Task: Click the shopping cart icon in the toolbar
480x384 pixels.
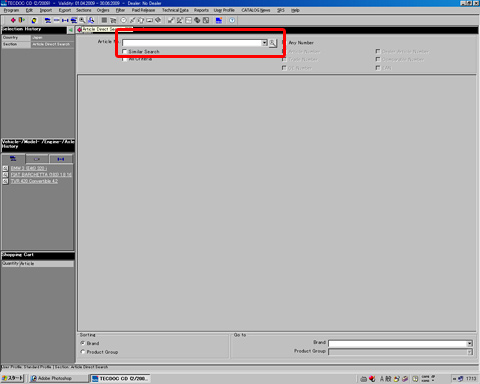Action: pos(113,20)
